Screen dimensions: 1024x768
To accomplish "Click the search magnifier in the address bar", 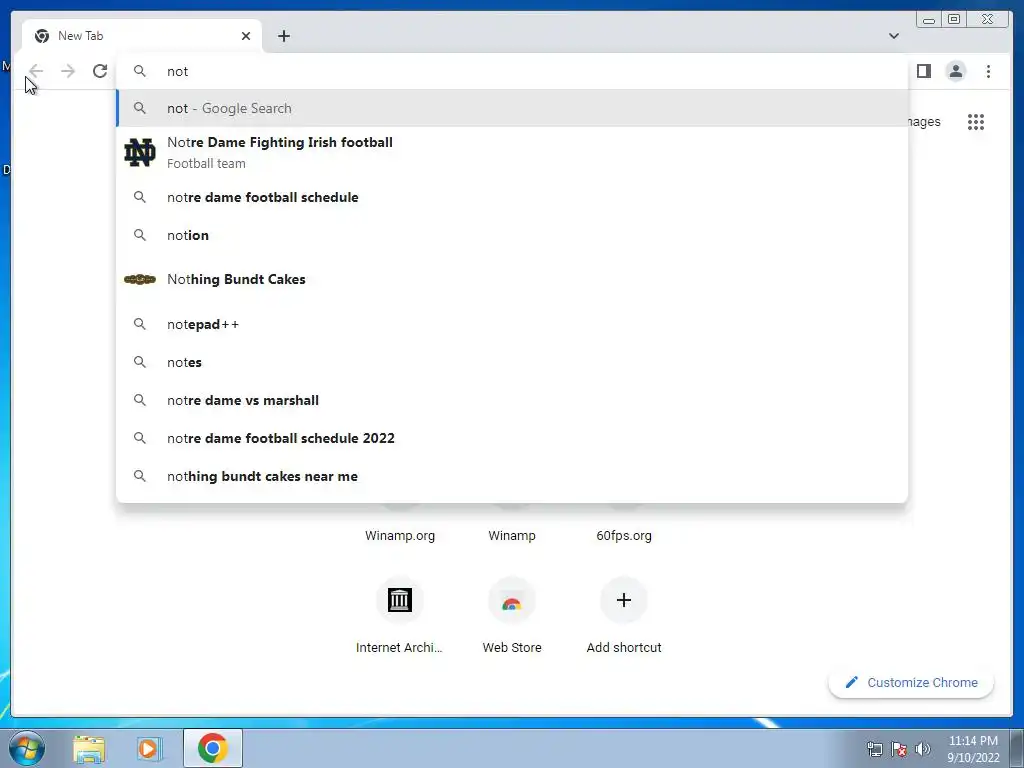I will [140, 71].
